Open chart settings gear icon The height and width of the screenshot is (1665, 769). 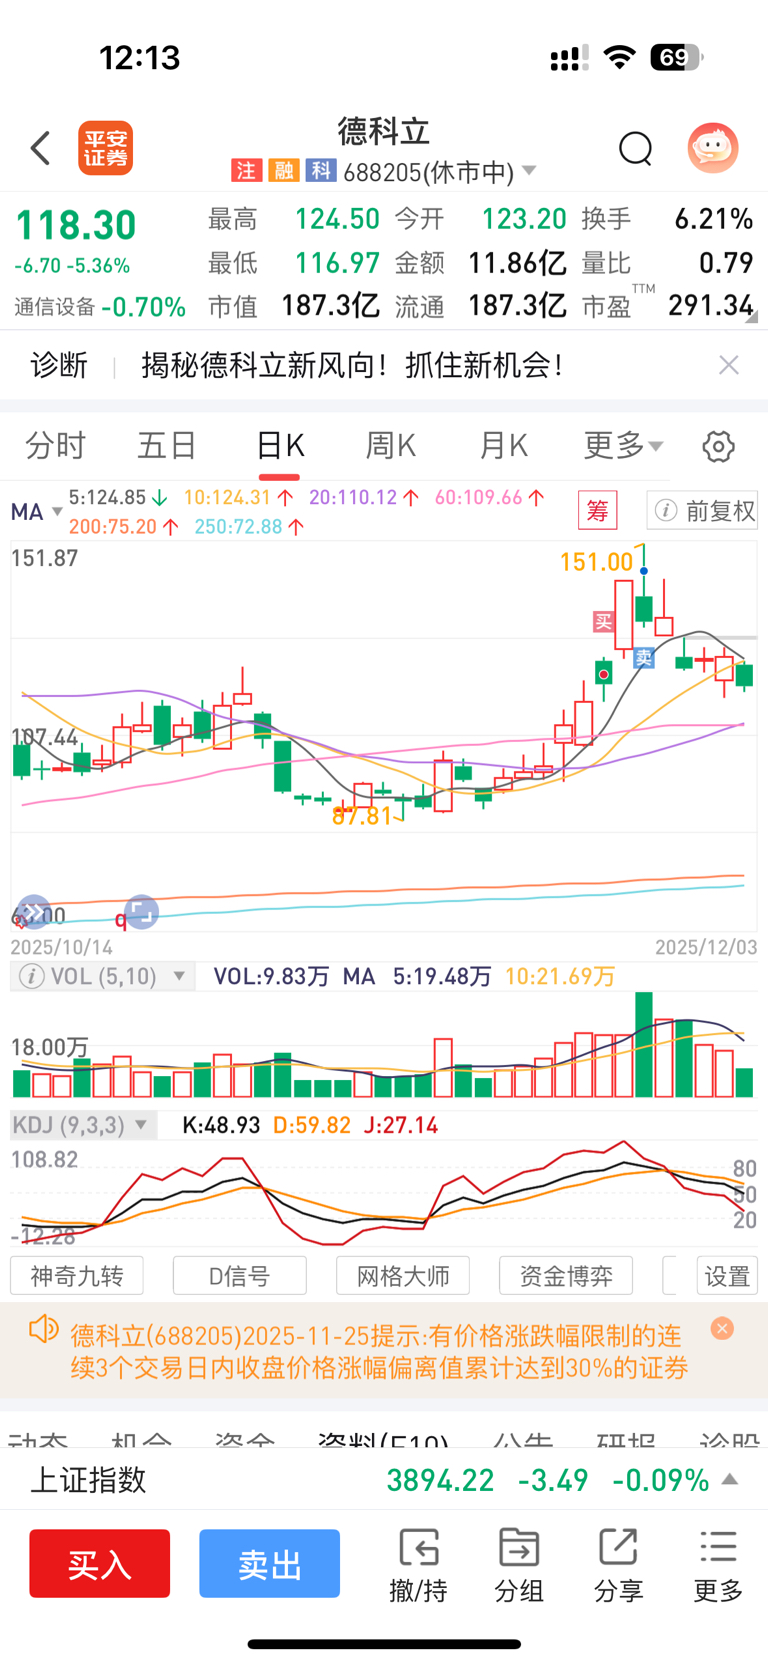718,446
